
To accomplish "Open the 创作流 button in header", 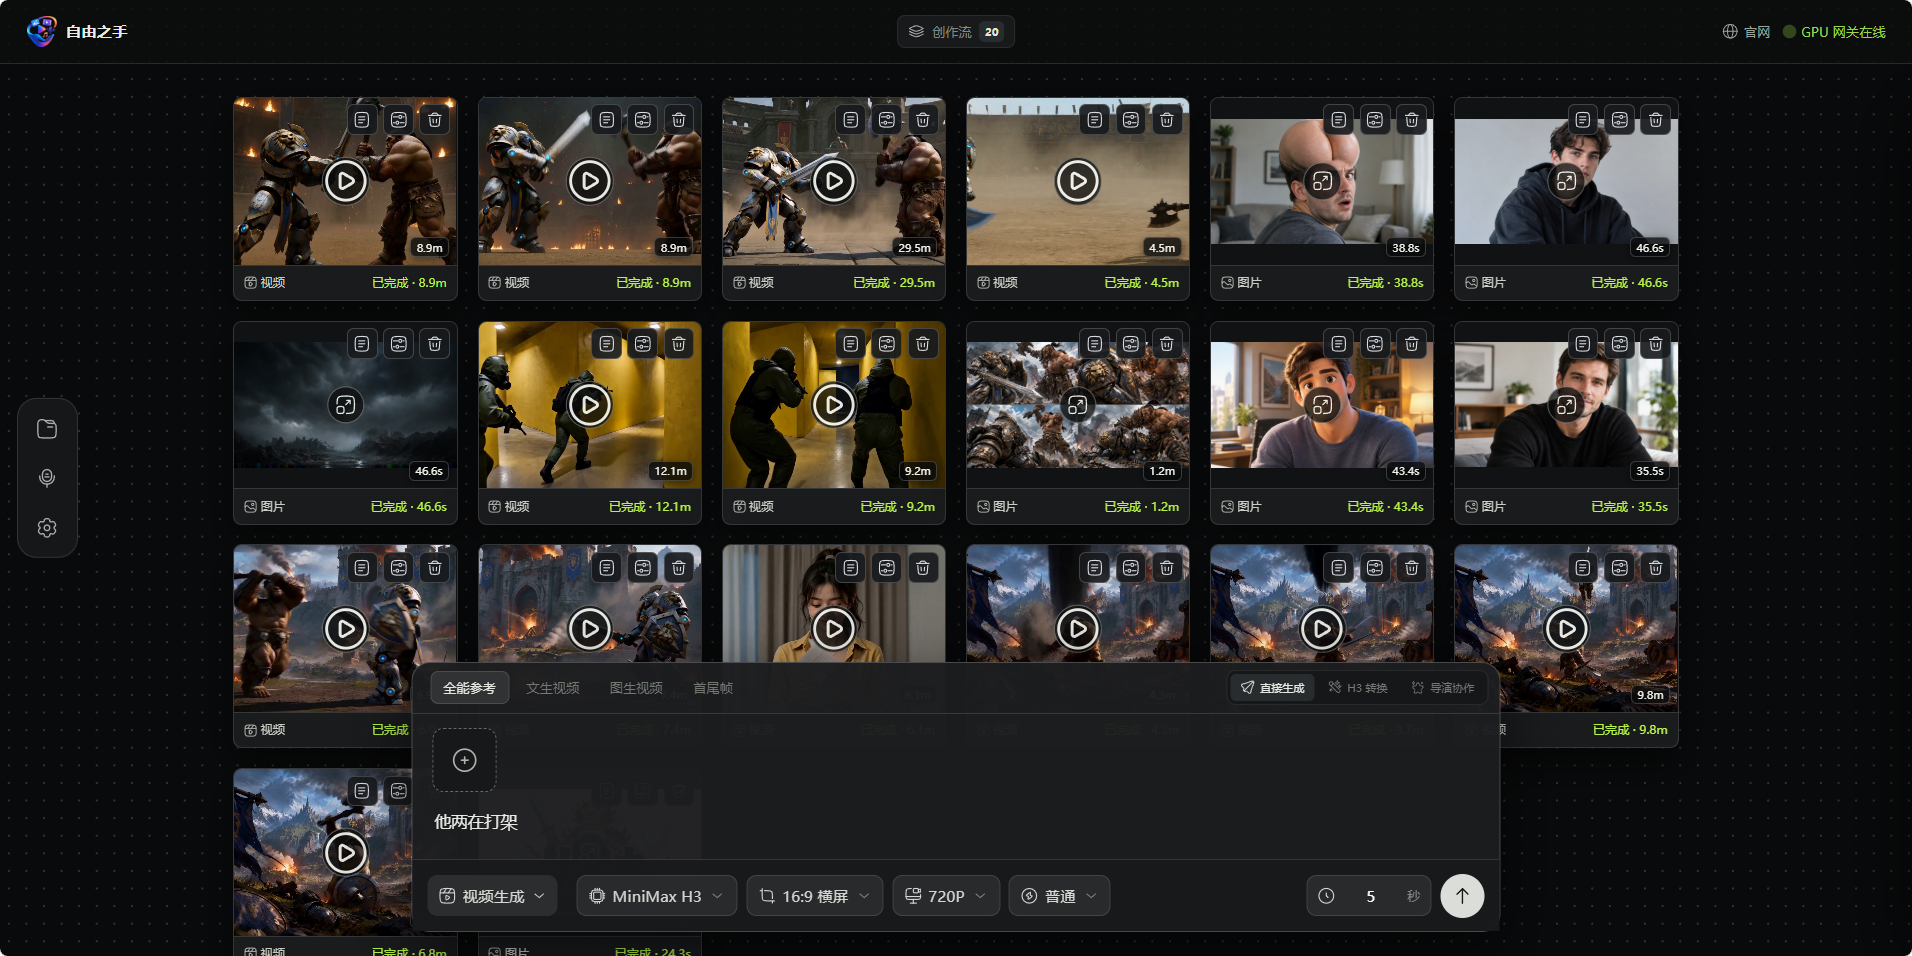I will coord(956,32).
